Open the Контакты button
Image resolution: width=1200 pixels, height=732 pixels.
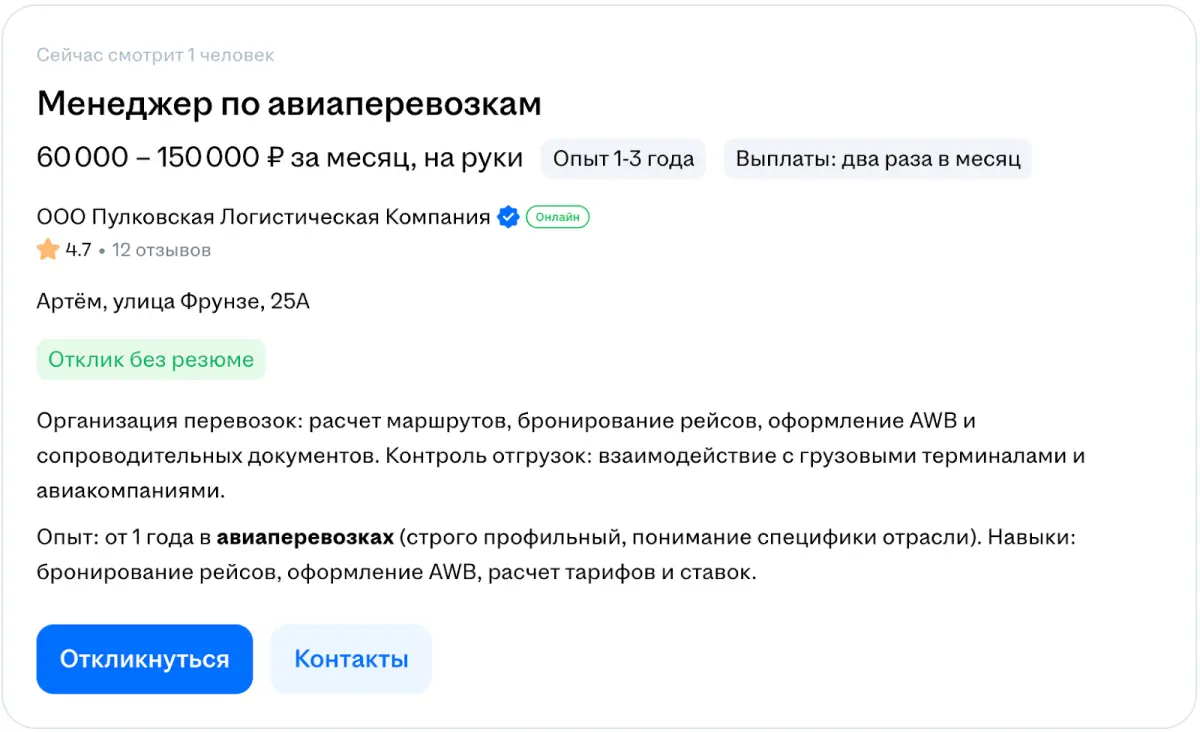[351, 659]
